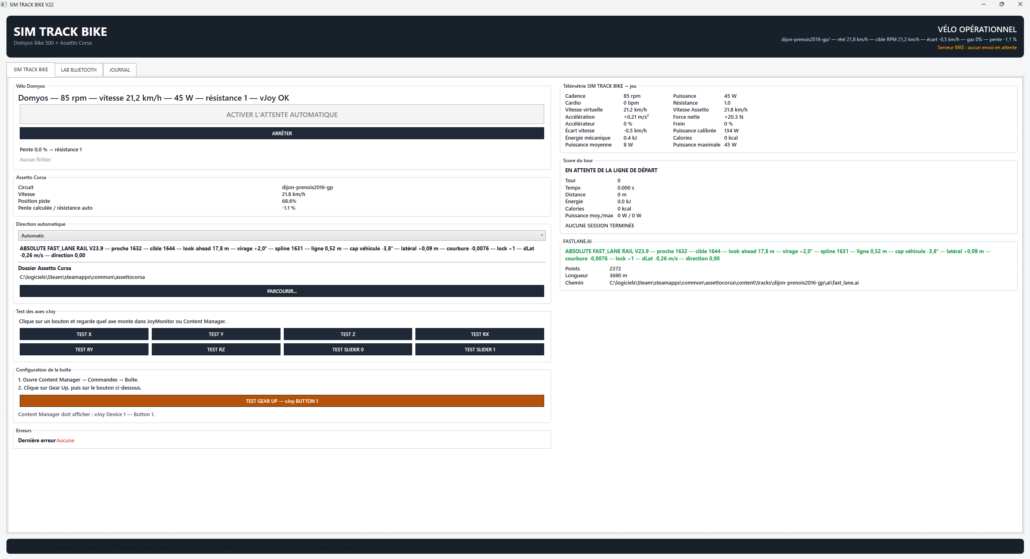Click 'Pente 0,0 % → résistance 1' text
This screenshot has height=559, width=1030.
coord(51,150)
